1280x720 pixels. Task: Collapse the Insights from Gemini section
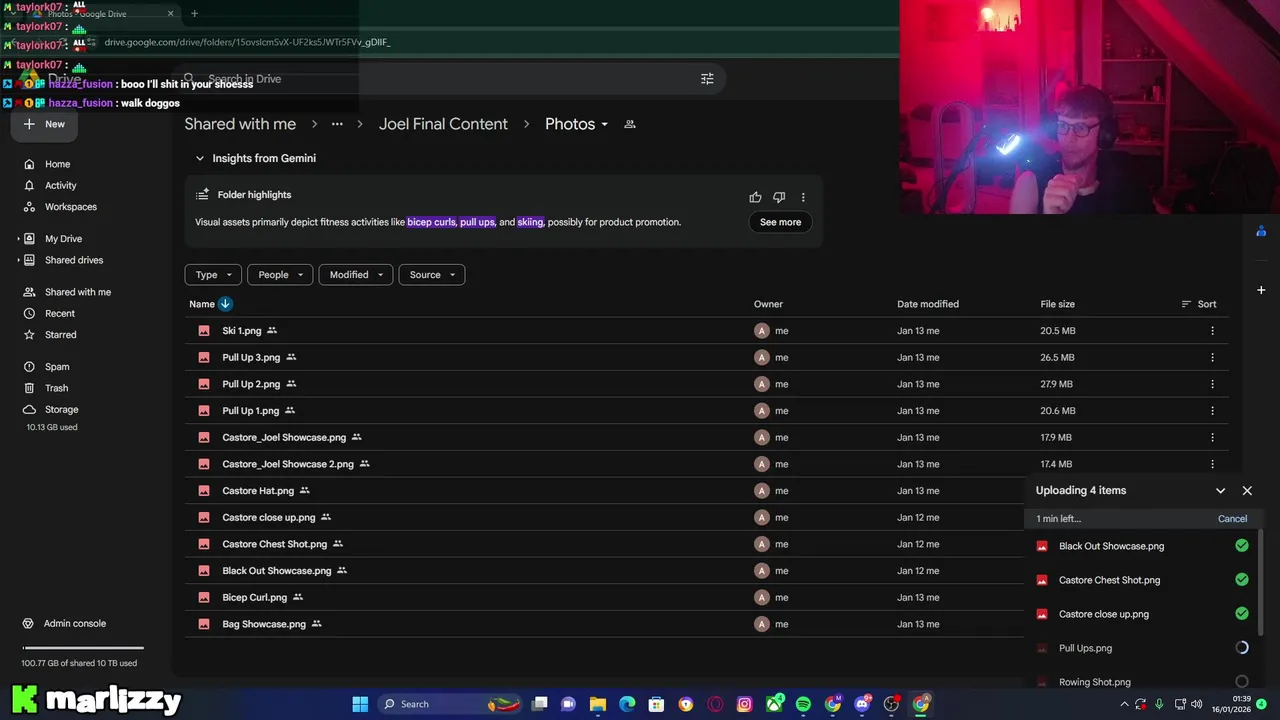(199, 158)
